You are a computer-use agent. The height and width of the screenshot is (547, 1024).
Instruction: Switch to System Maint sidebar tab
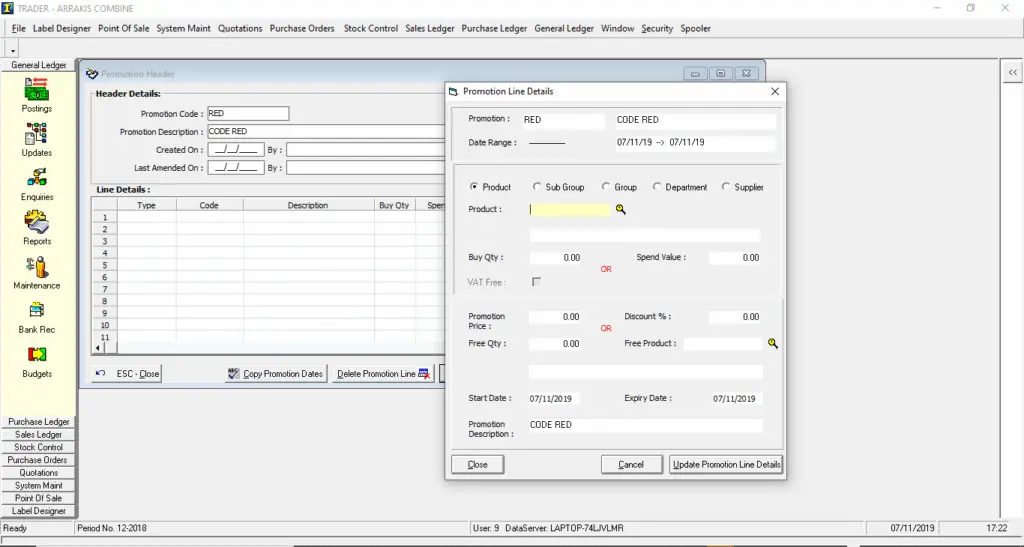coord(39,486)
